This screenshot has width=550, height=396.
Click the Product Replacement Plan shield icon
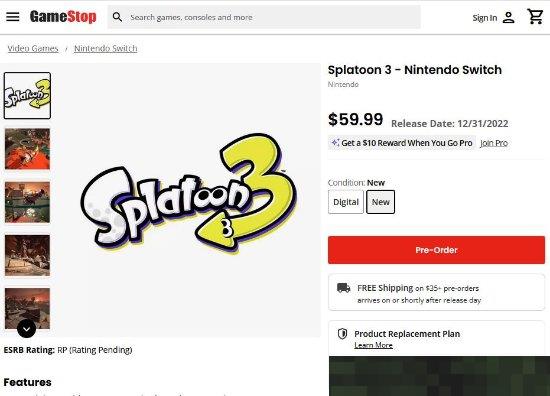pos(342,334)
